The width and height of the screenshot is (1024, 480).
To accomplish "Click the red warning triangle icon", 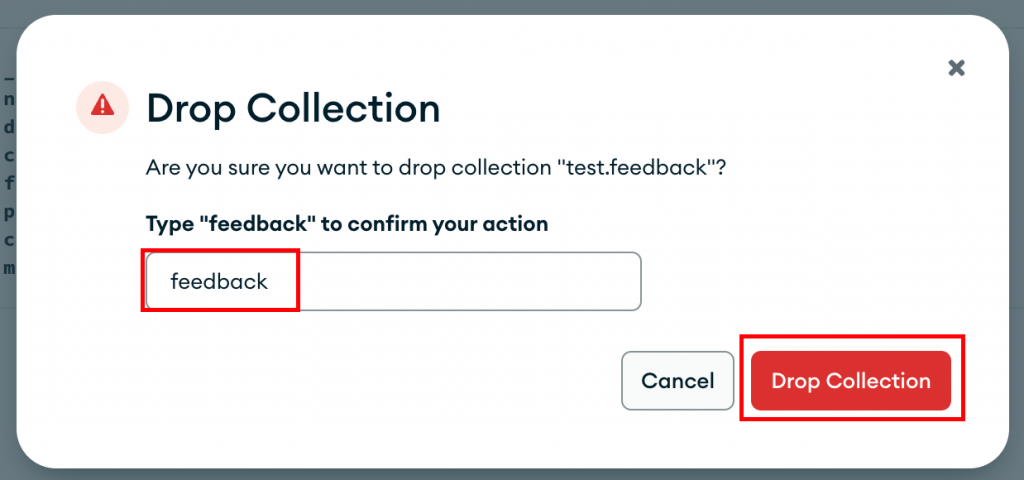I will pyautogui.click(x=102, y=104).
